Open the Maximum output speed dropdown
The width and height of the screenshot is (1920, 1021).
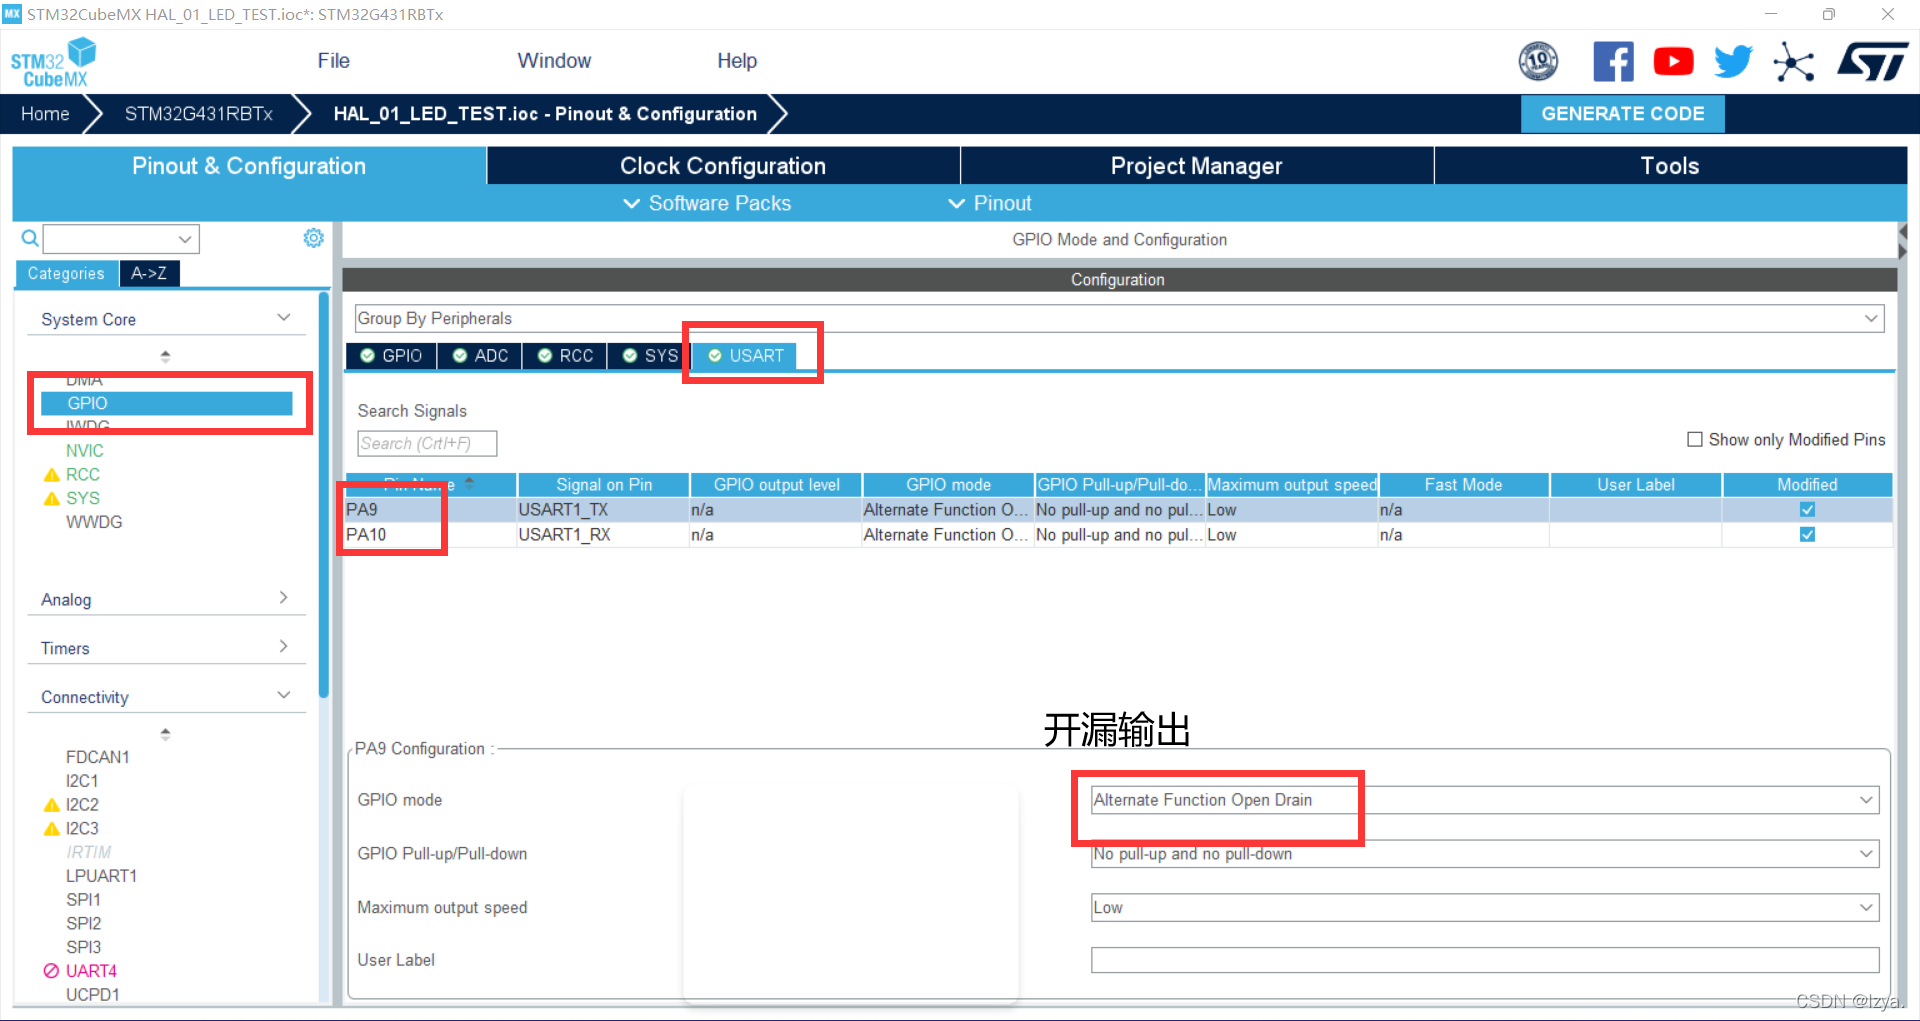coord(1484,908)
